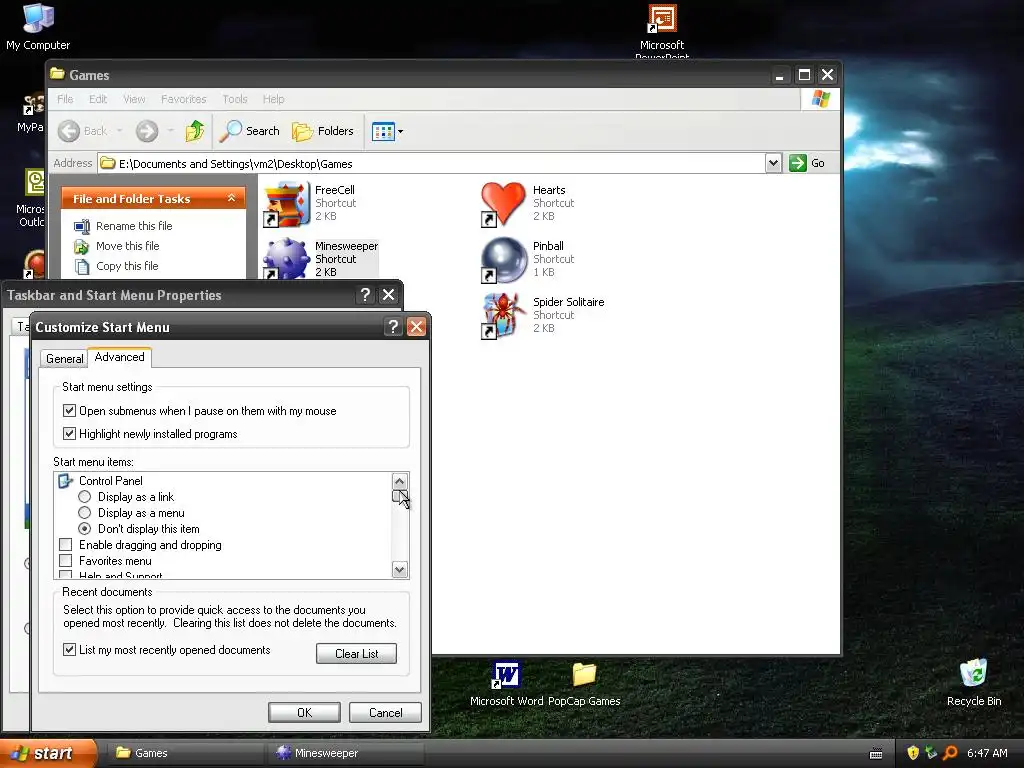
Task: Toggle Open submenus when I pause checkbox
Action: click(x=69, y=411)
